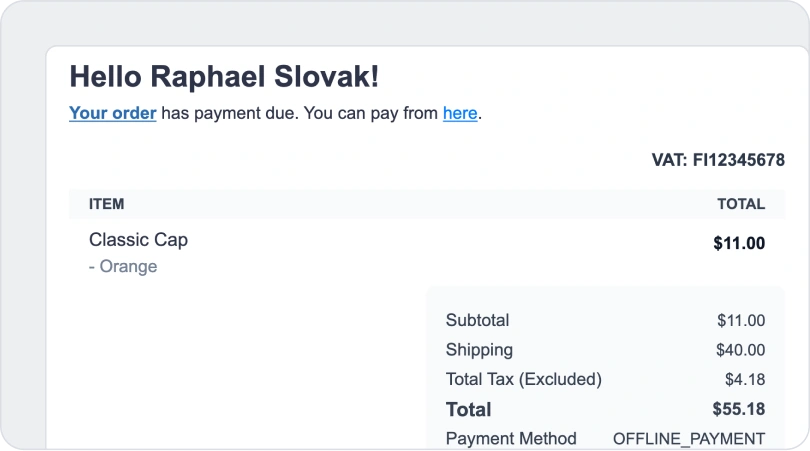Click the VAT: FI12345678 text

tap(717, 160)
